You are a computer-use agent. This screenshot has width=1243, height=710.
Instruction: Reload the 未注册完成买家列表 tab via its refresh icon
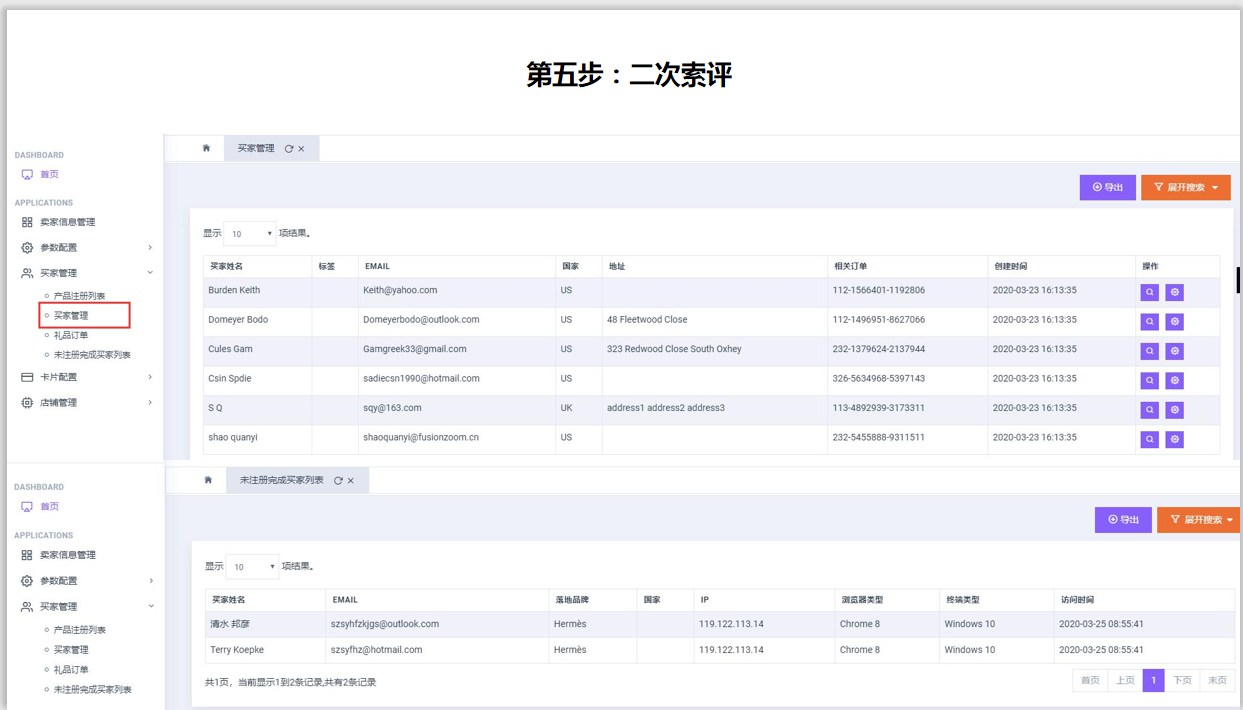point(338,481)
